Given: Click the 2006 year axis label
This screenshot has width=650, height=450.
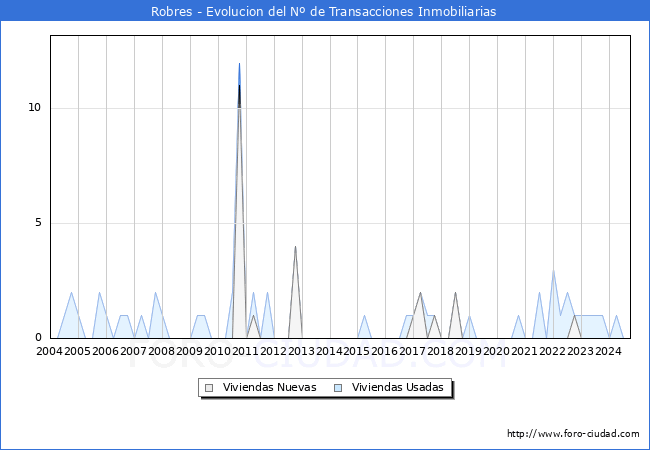Looking at the screenshot, I should [105, 351].
